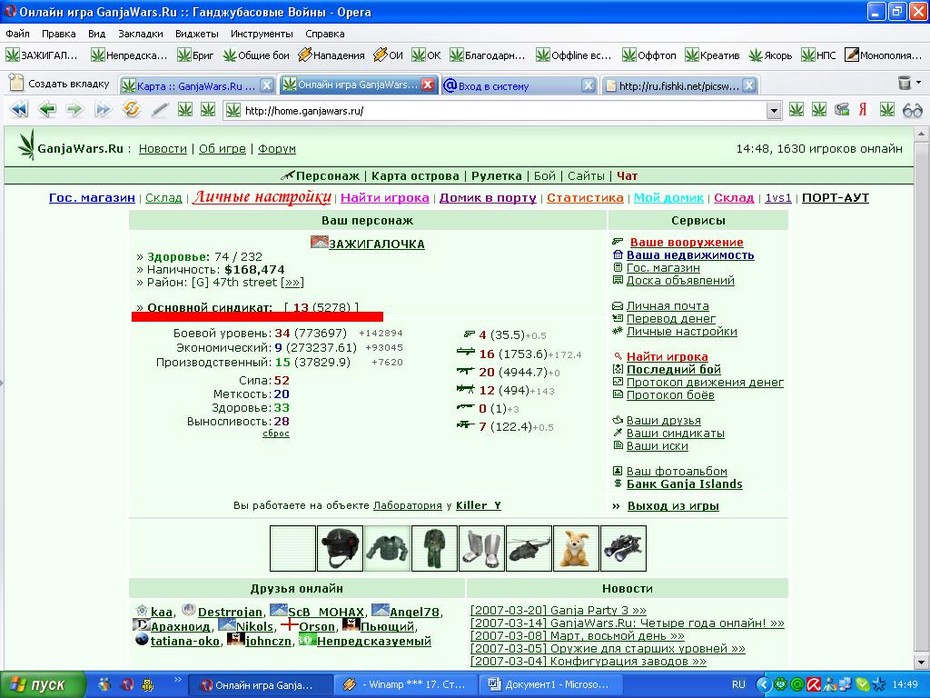Click the Opera back arrow button
This screenshot has width=930, height=698.
47,110
